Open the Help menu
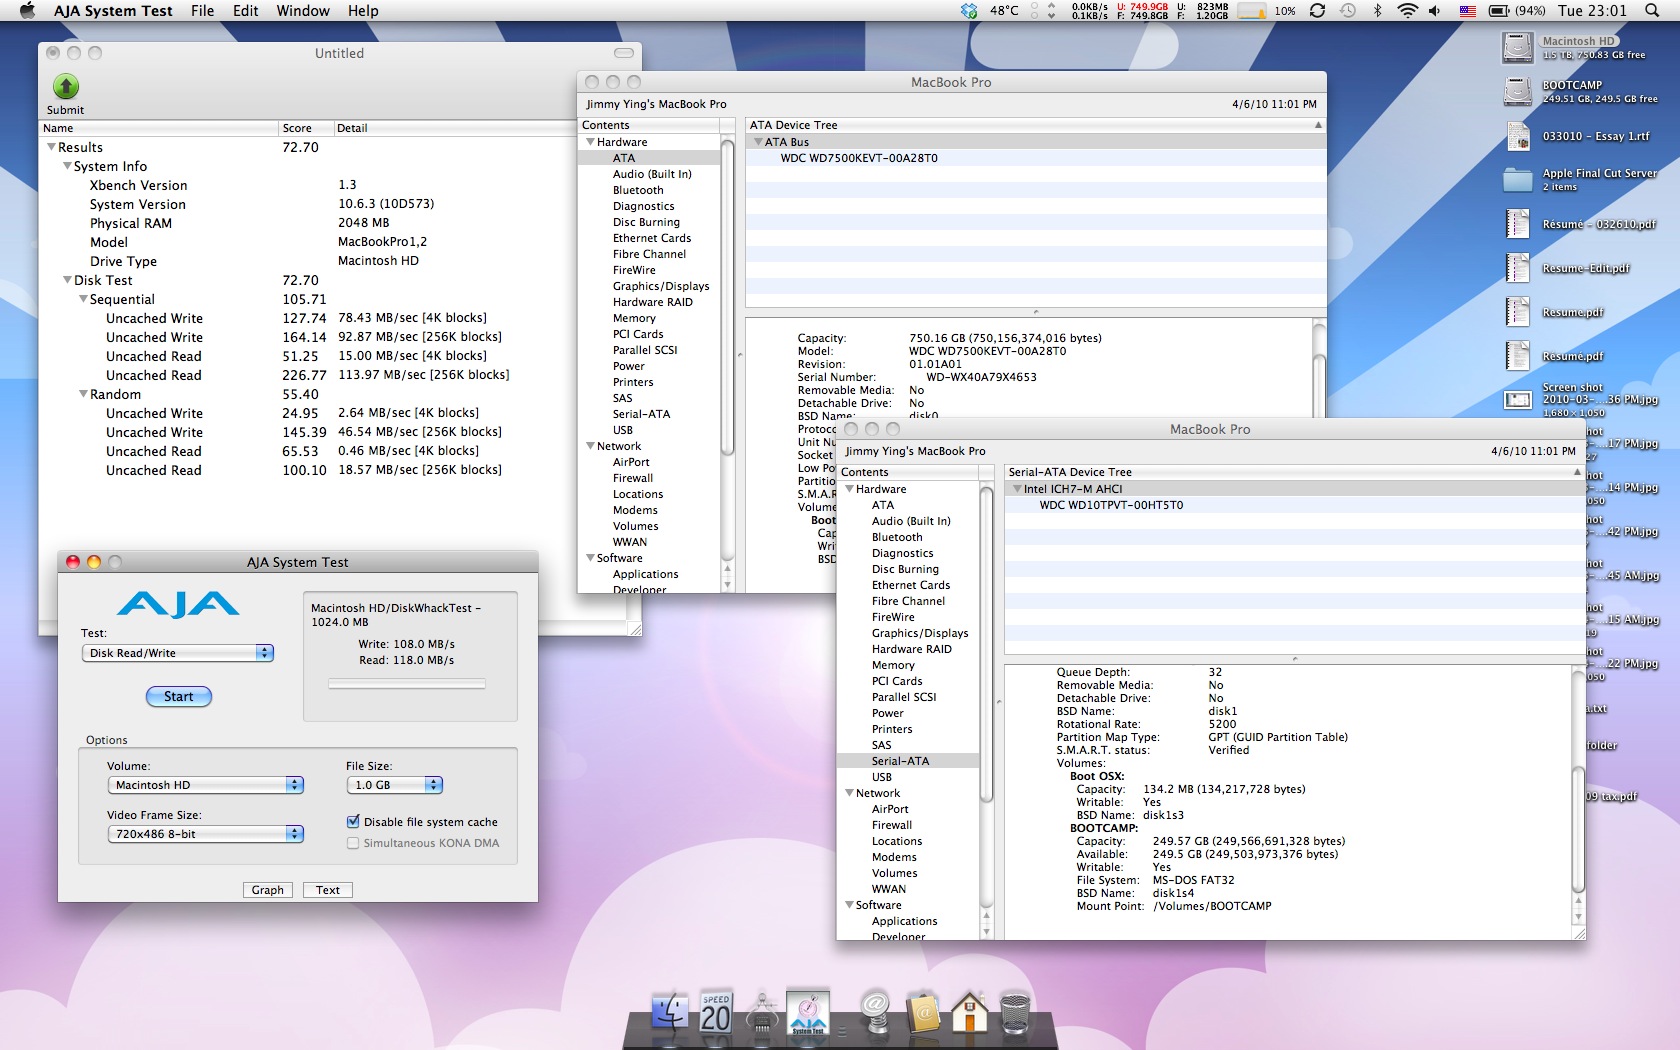Screen dimensions: 1680x1050 (363, 11)
